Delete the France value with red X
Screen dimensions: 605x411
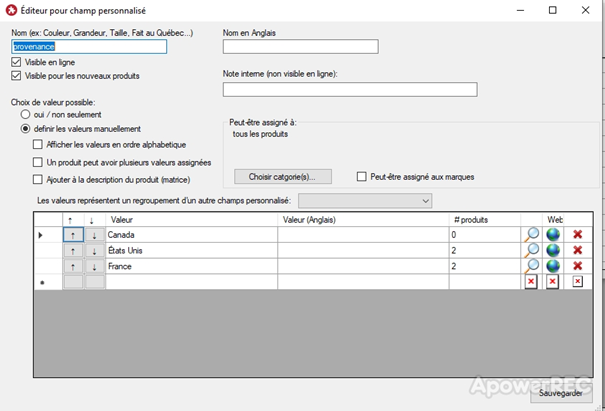[578, 266]
